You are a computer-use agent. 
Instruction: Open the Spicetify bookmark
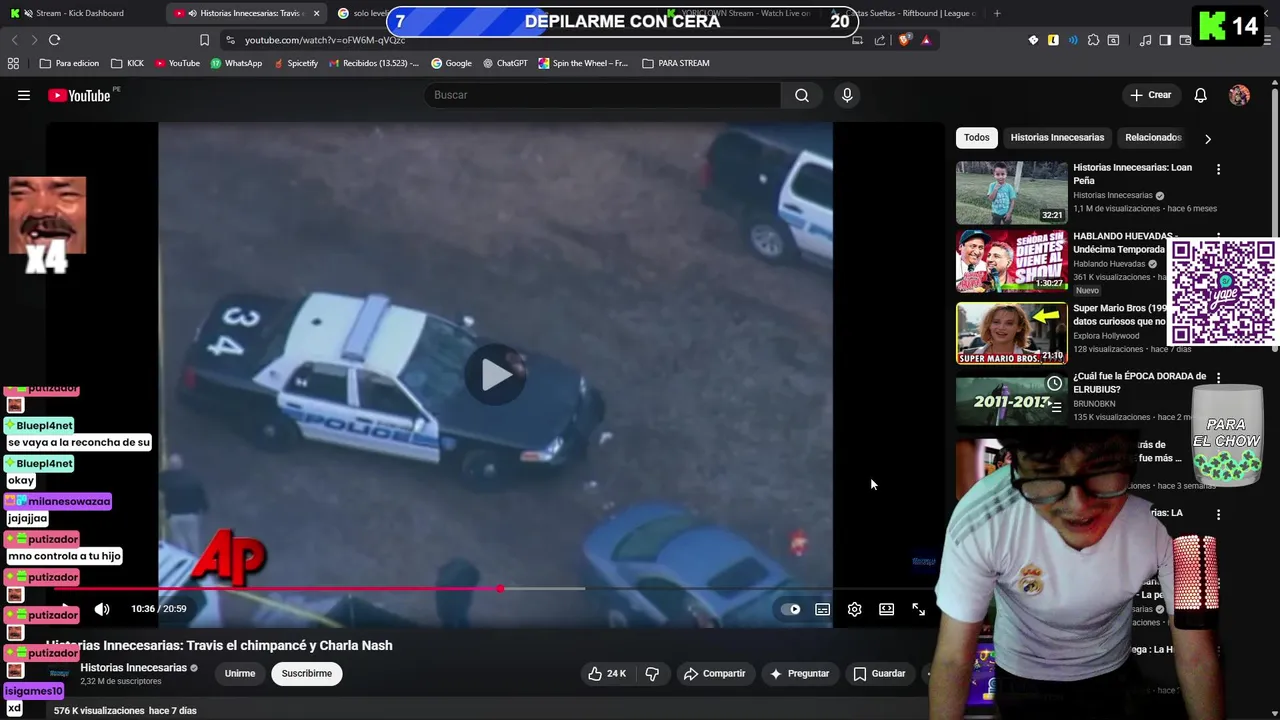point(295,63)
